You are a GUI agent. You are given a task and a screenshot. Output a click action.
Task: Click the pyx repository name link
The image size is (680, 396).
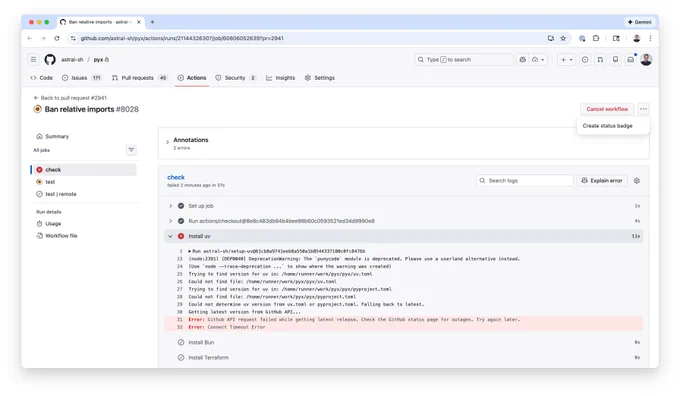point(98,59)
